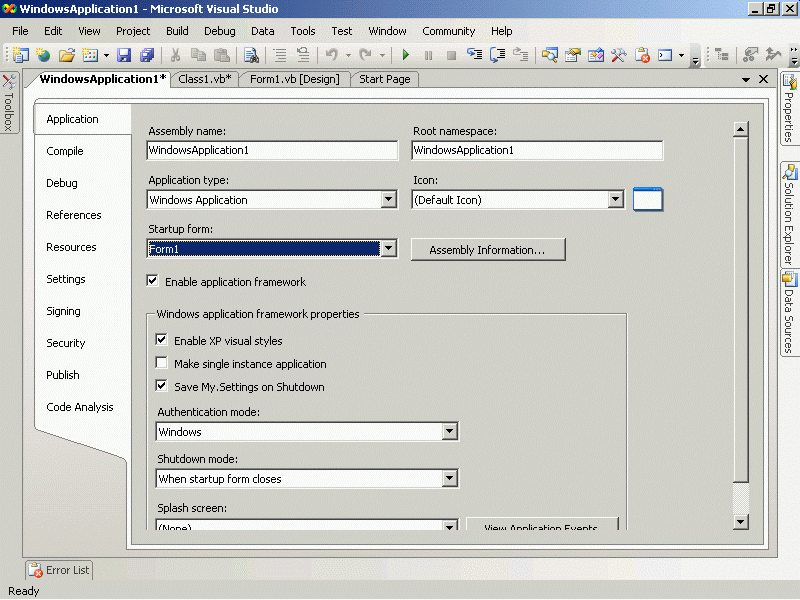Open the Toolbox icon with wrench and hammer
Viewport: 800px width, 600px height.
pyautogui.click(x=619, y=55)
